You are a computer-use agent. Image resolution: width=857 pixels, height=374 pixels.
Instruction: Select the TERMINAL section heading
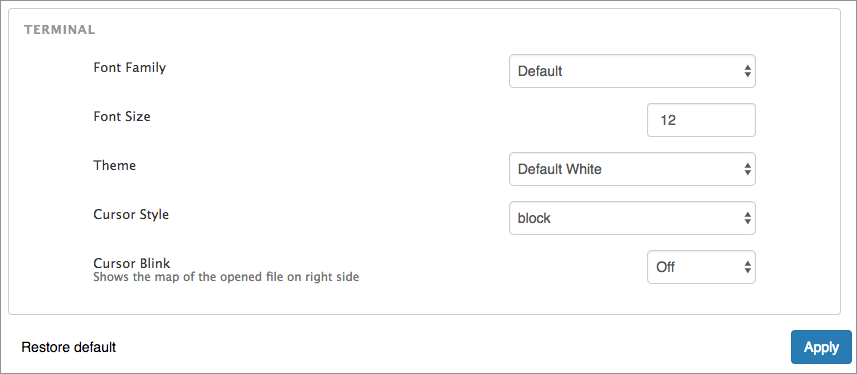click(60, 30)
